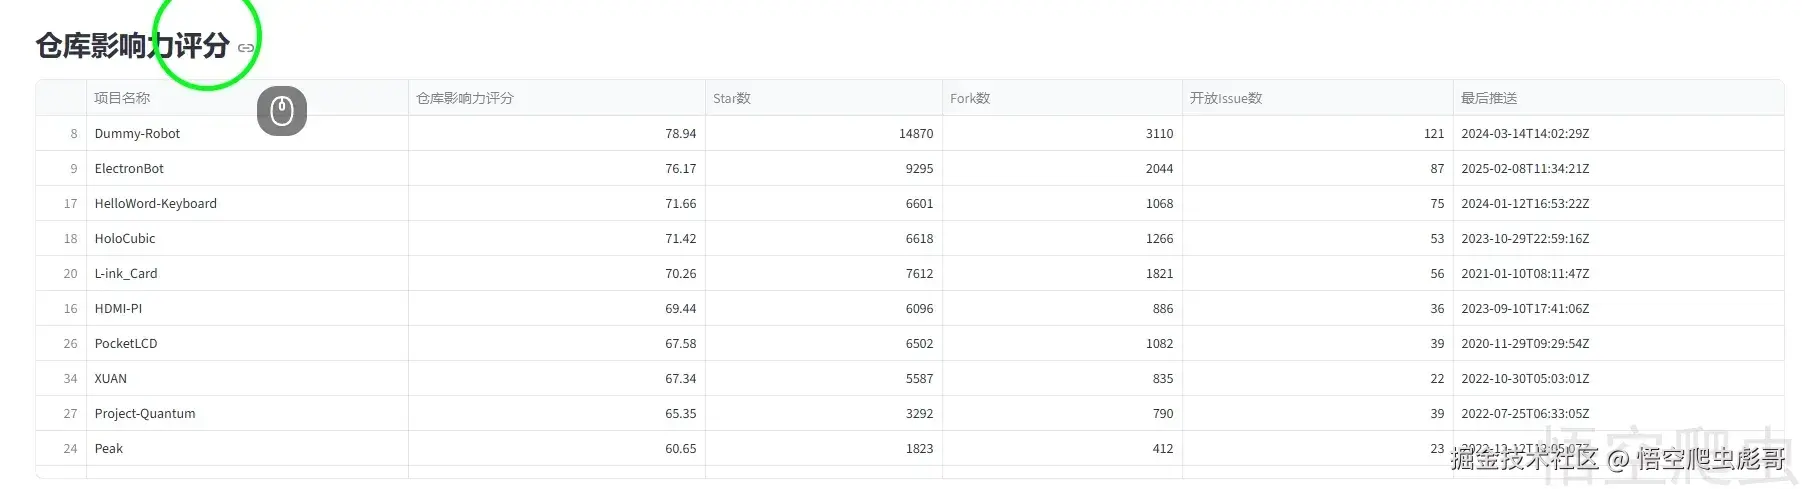
Task: Click the Star数 column header
Action: tap(732, 98)
